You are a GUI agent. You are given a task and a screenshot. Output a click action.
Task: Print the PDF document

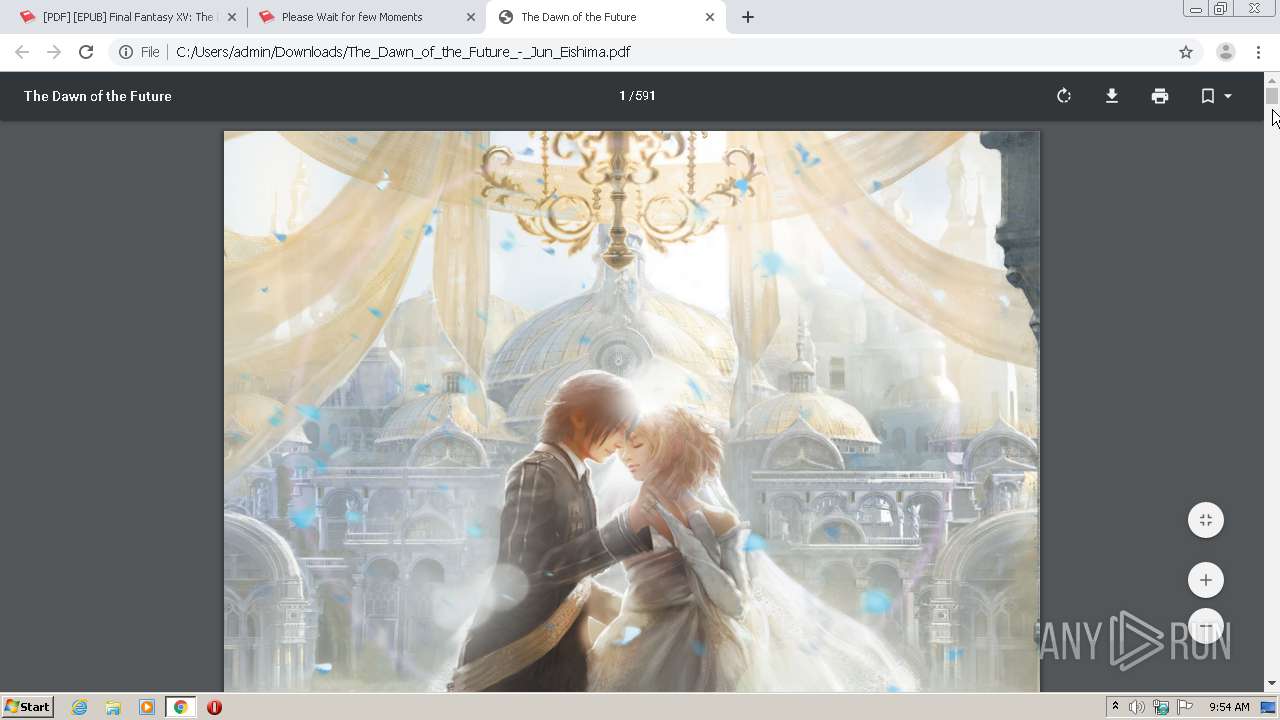(1160, 96)
